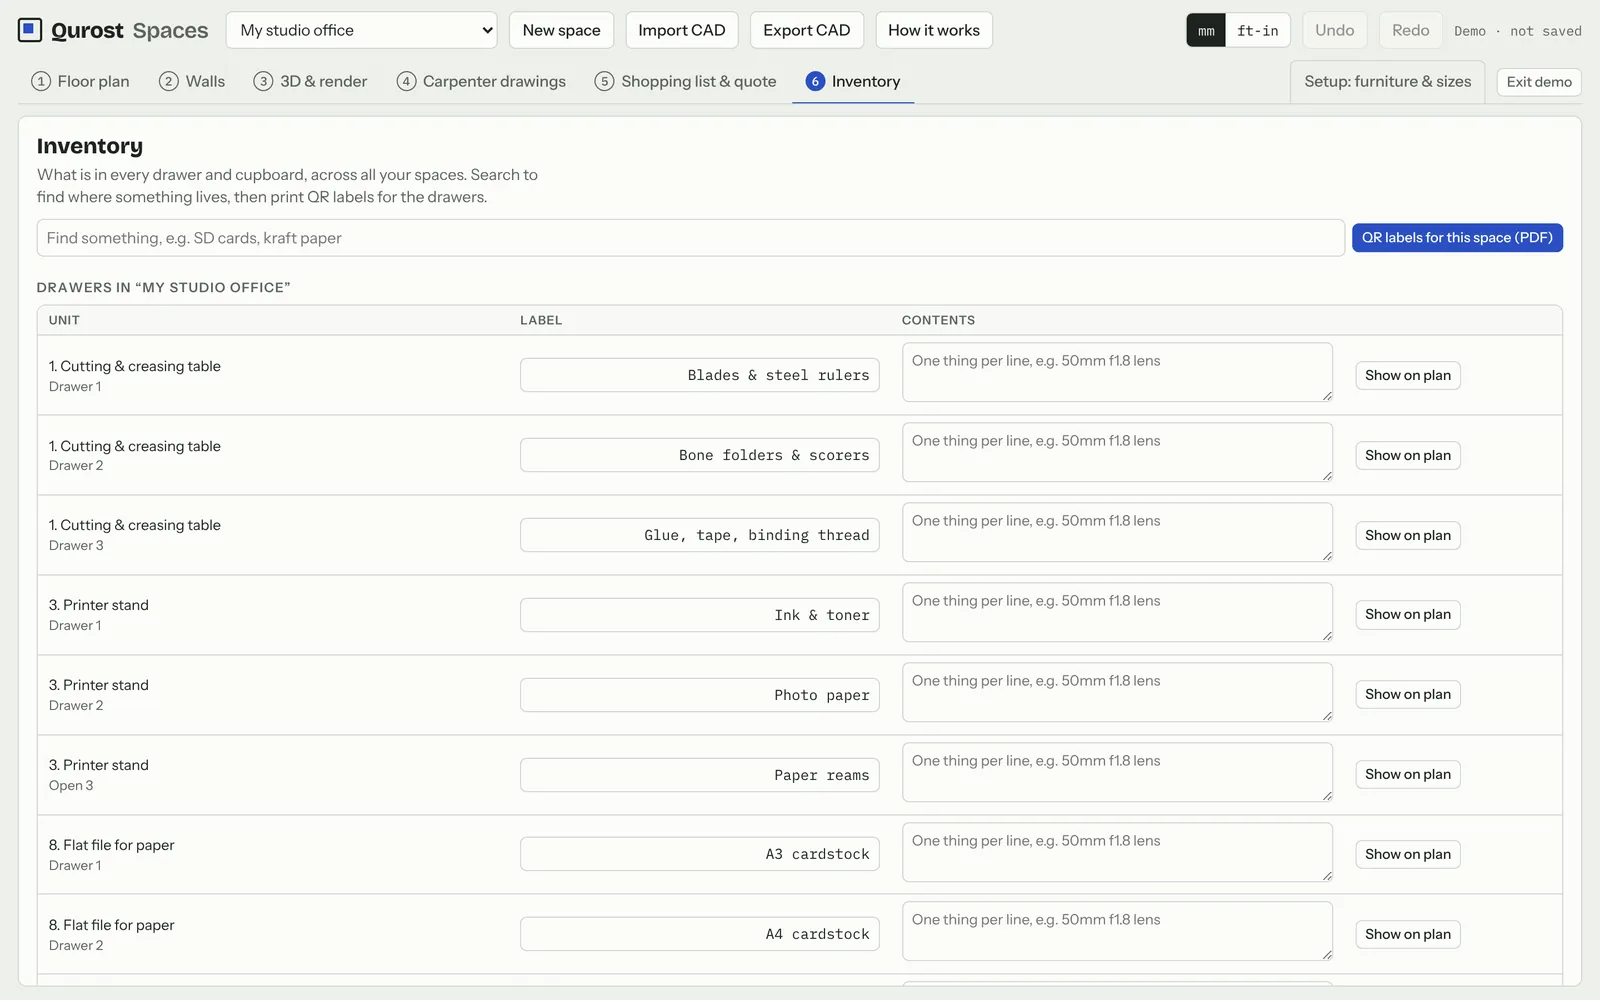Open the My studio office space dropdown
This screenshot has width=1600, height=1000.
click(x=362, y=30)
